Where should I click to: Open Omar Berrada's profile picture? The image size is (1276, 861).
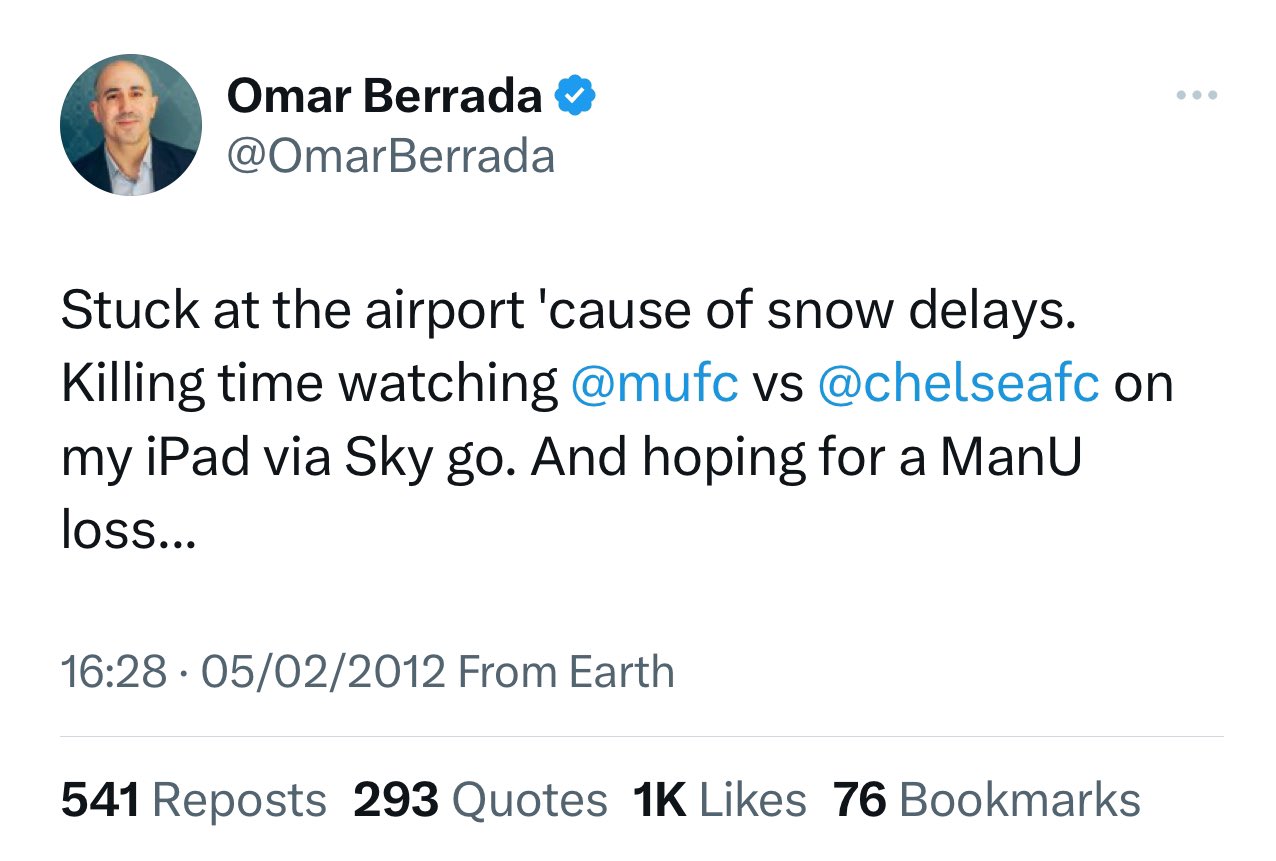tap(131, 125)
